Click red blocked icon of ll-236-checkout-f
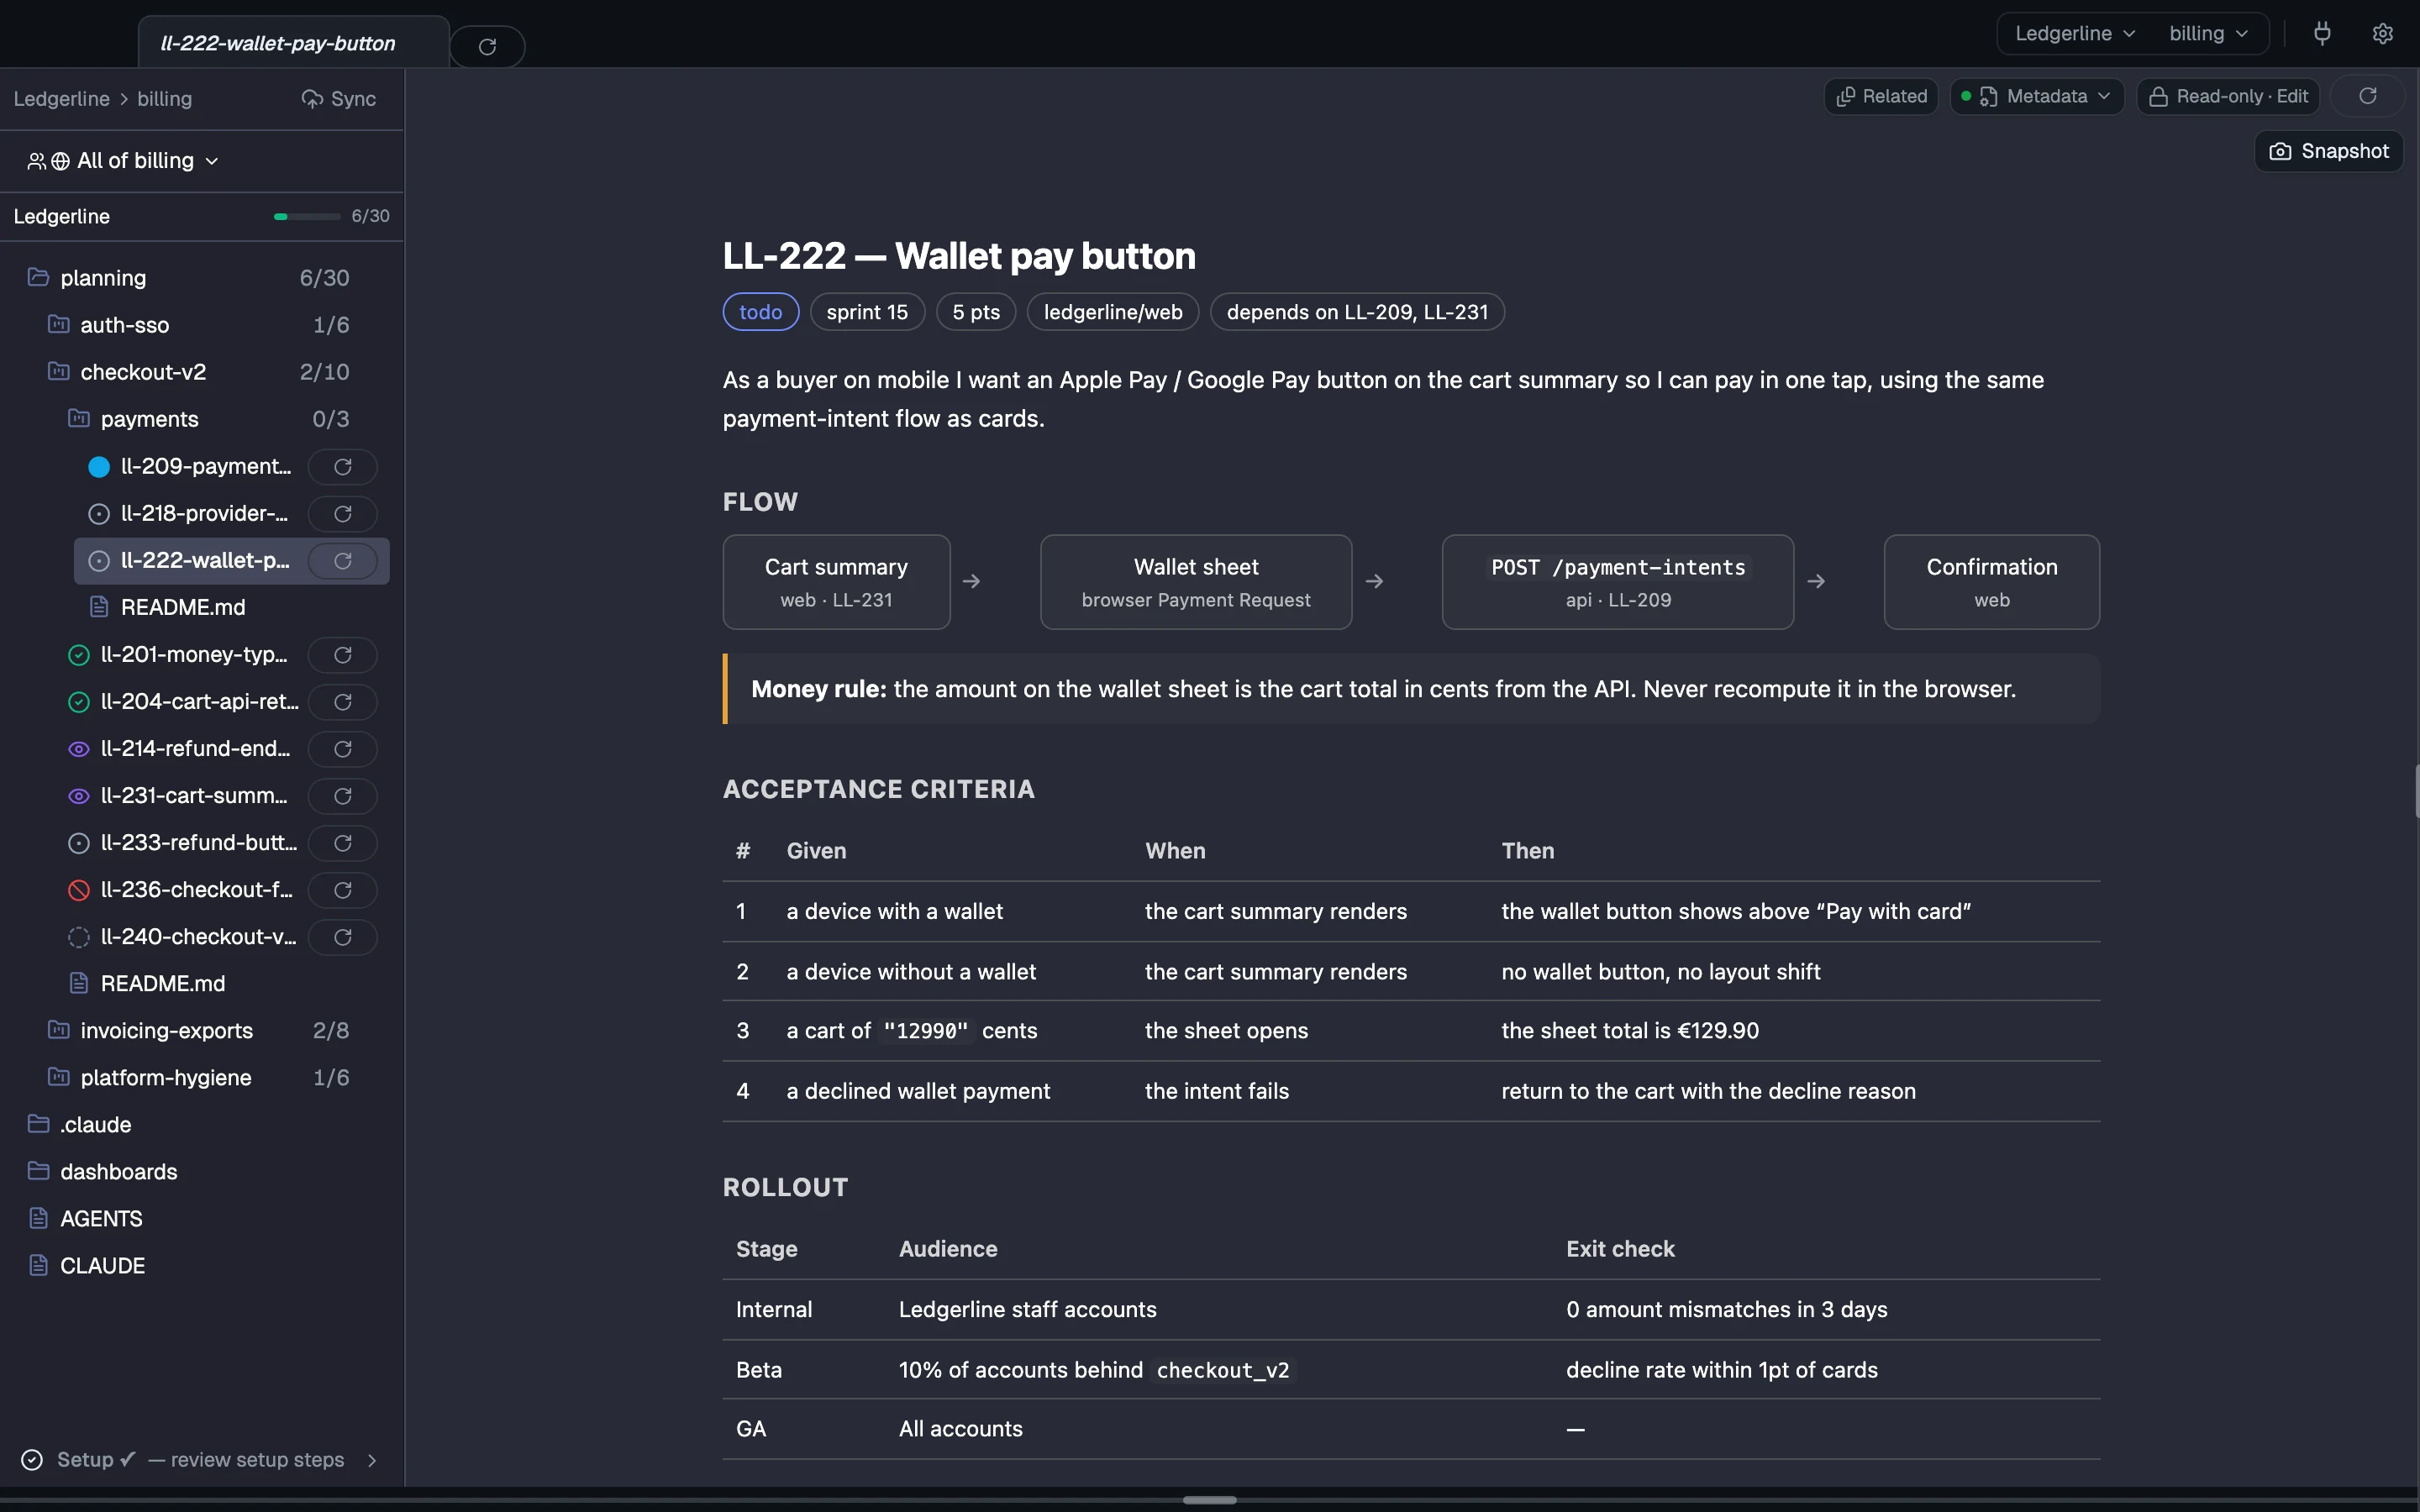 click(78, 890)
